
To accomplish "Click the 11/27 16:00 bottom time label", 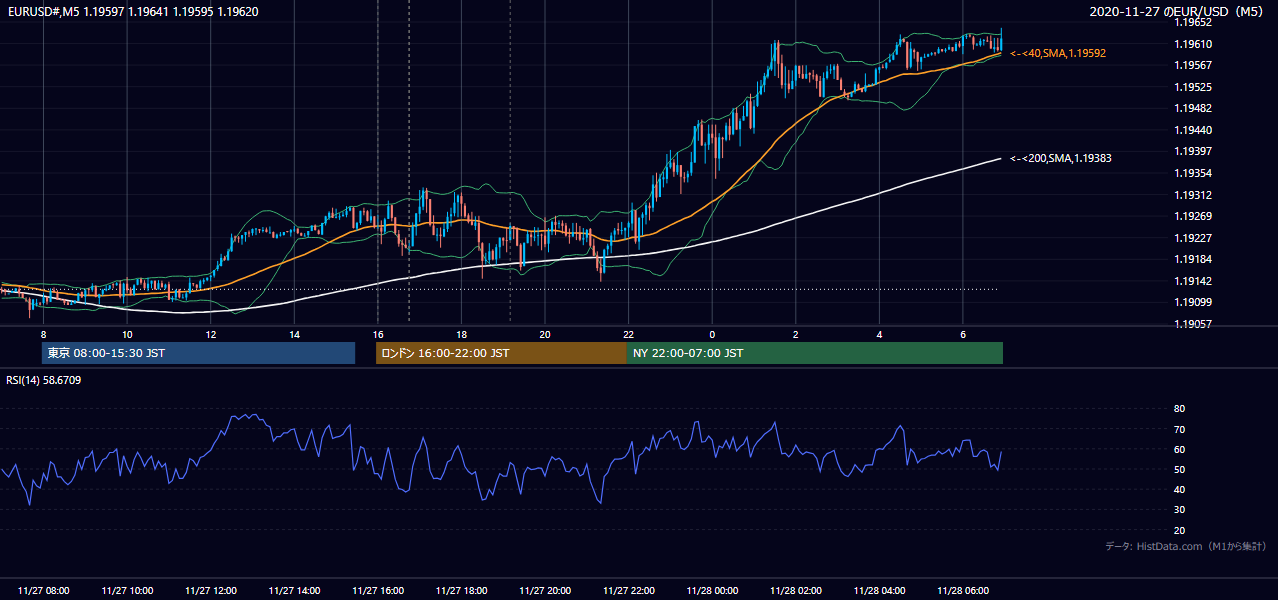I will (x=378, y=591).
